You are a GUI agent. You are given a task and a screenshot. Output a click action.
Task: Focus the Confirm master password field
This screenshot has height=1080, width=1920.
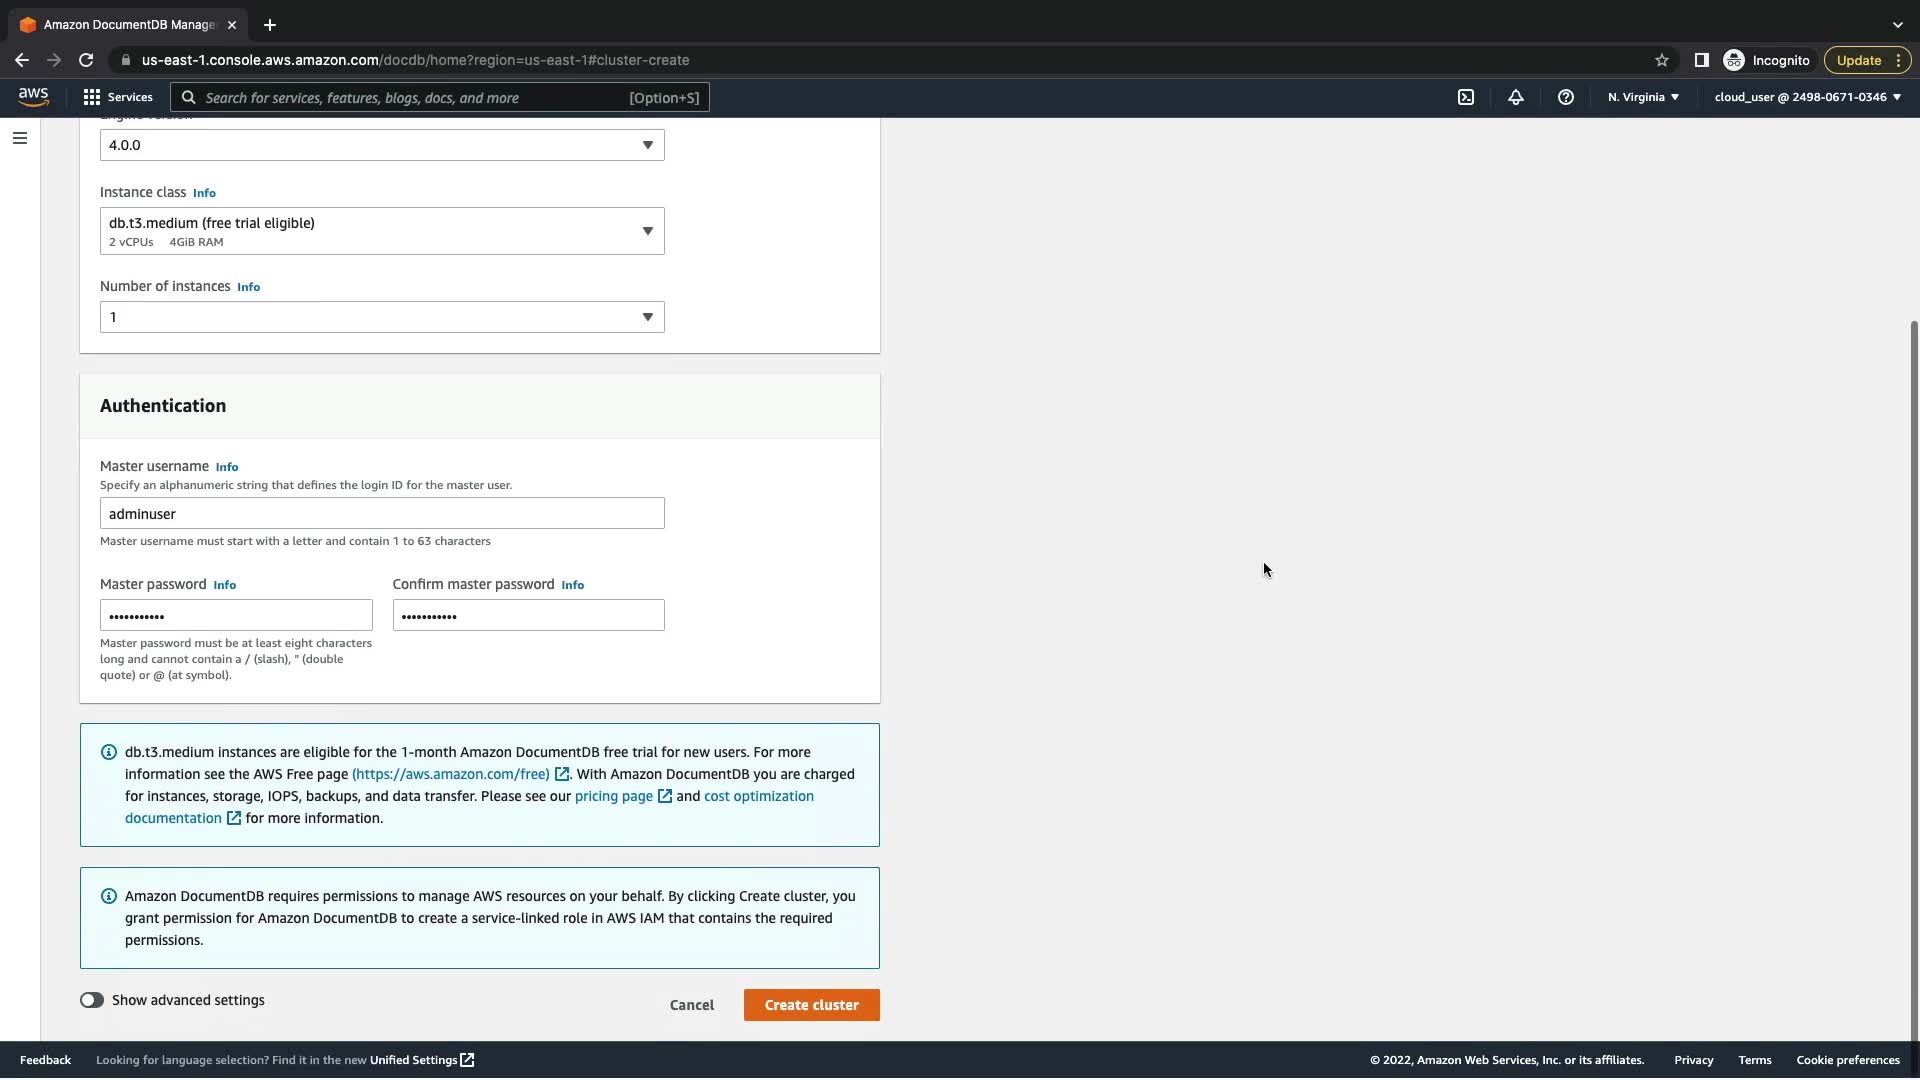pyautogui.click(x=528, y=616)
